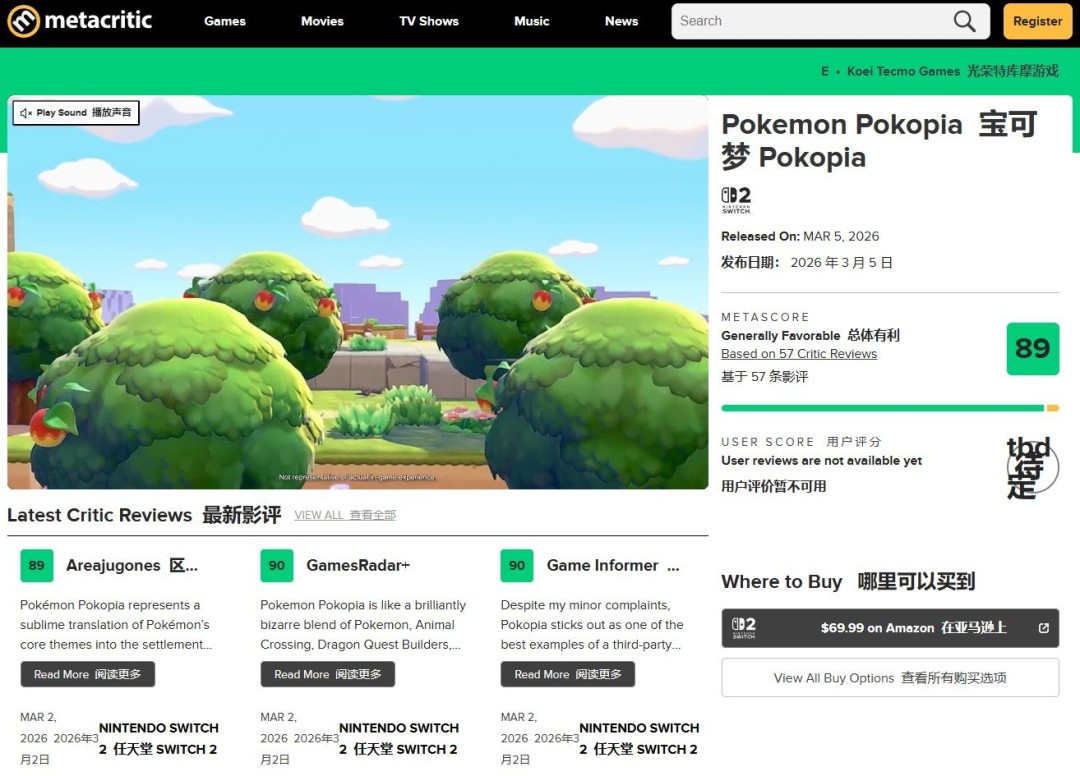Click VIEW ALL to see all critic reviews
The width and height of the screenshot is (1080, 776).
344,514
